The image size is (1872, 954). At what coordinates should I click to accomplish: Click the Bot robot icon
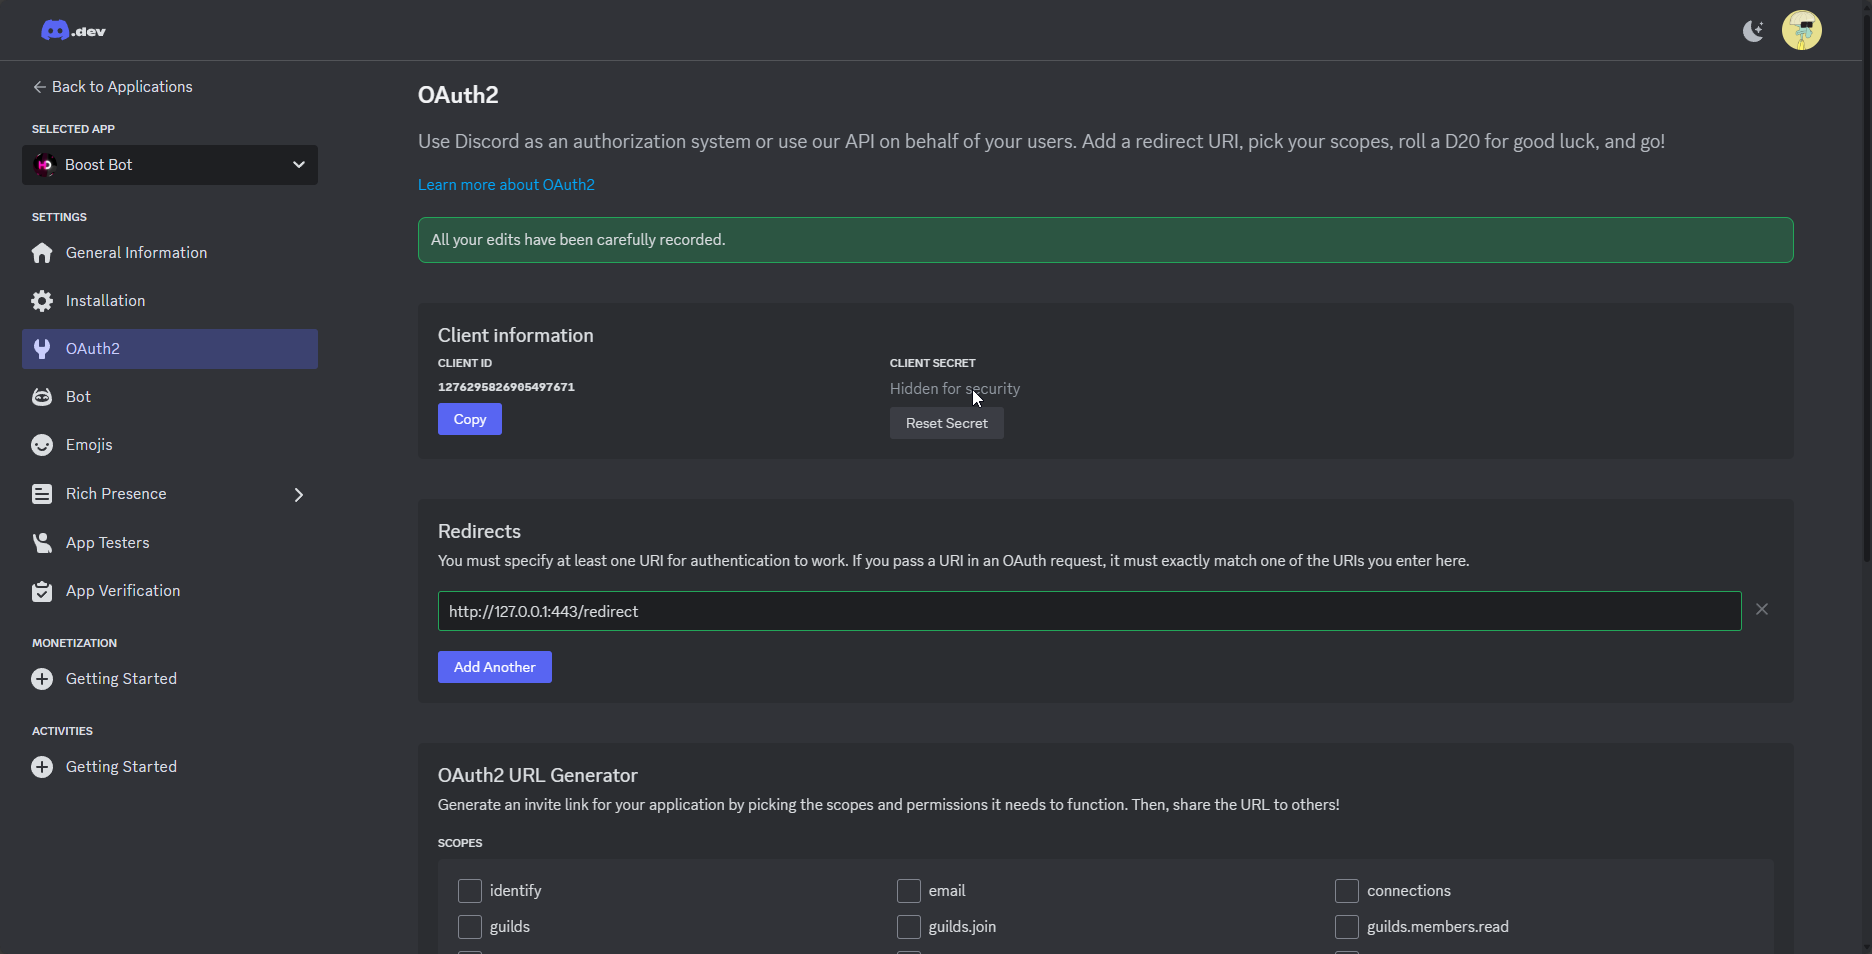coord(42,397)
